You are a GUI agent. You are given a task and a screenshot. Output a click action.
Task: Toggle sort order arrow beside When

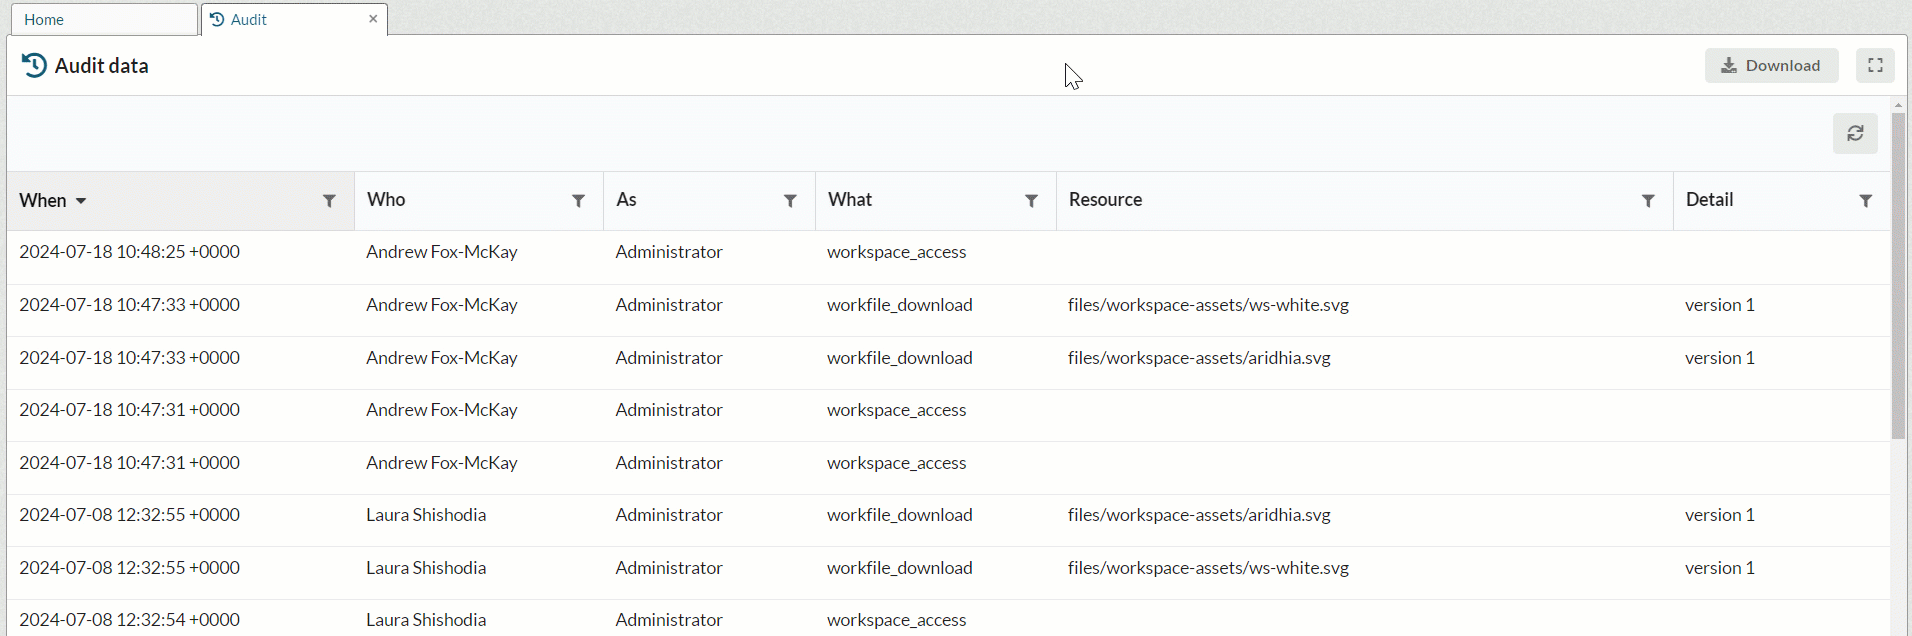[81, 201]
